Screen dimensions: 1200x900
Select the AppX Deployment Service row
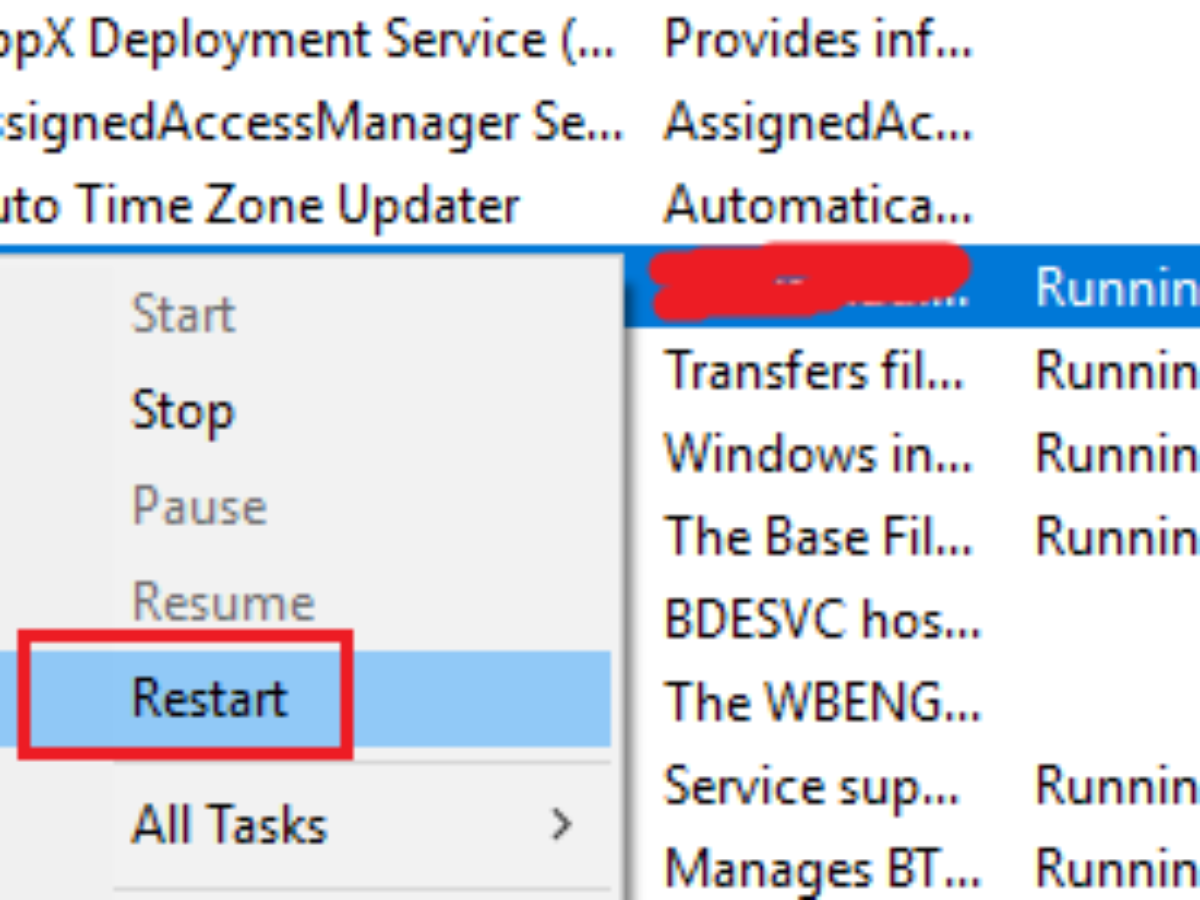tap(300, 40)
